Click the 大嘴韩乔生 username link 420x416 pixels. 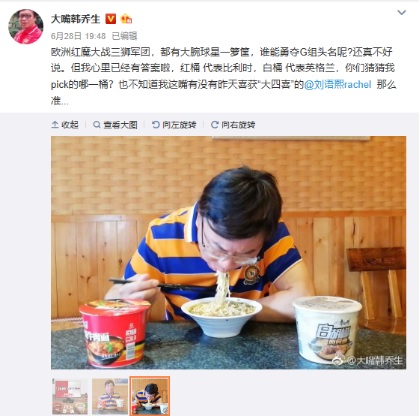tap(75, 19)
